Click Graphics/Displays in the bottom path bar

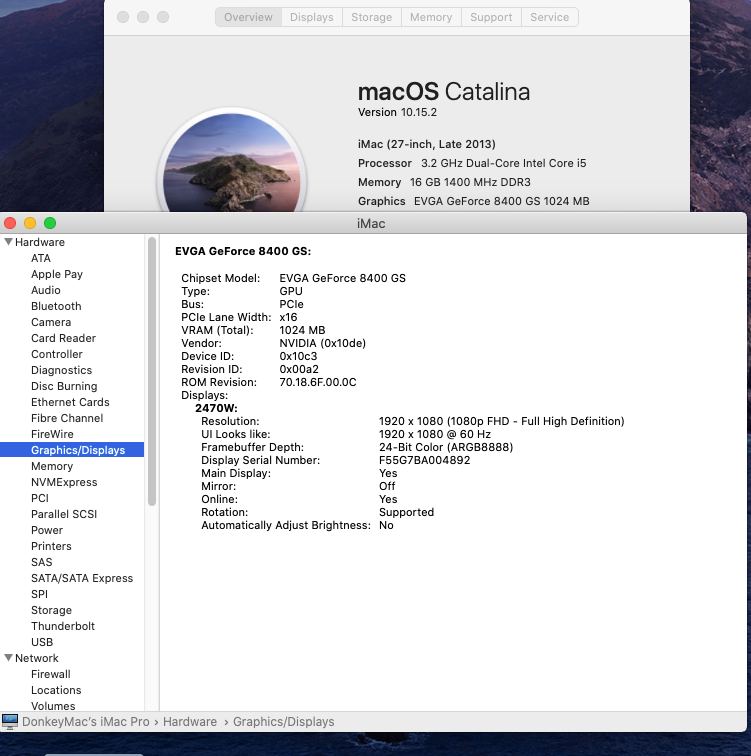tap(284, 722)
